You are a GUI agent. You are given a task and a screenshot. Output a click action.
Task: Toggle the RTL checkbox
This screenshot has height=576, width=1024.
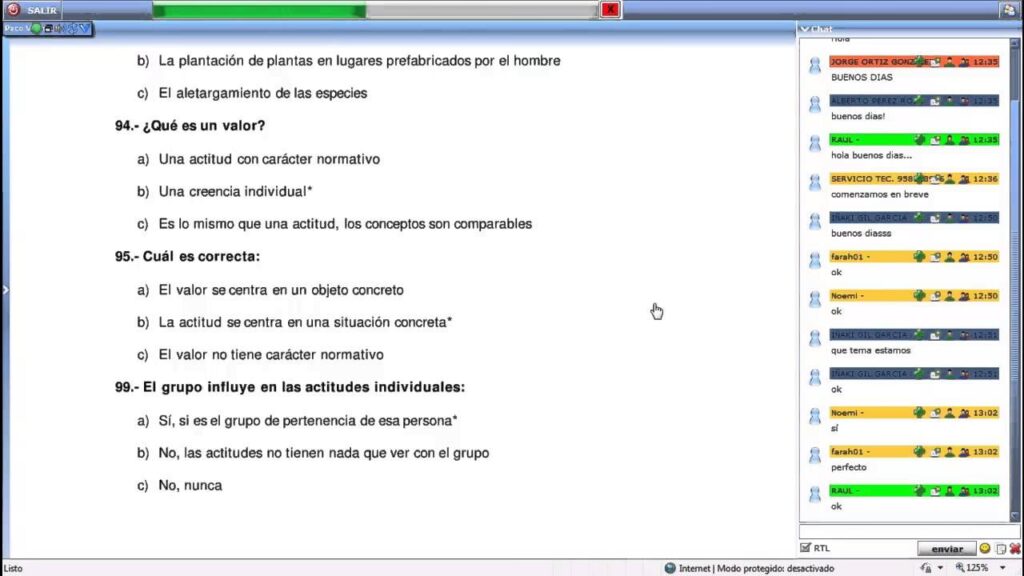806,548
